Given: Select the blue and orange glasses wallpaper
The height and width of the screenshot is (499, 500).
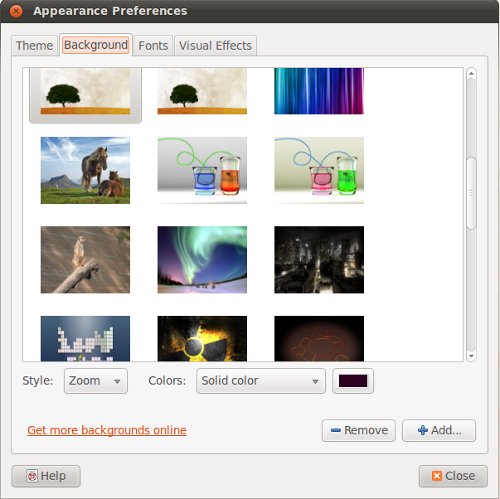Looking at the screenshot, I should (202, 170).
